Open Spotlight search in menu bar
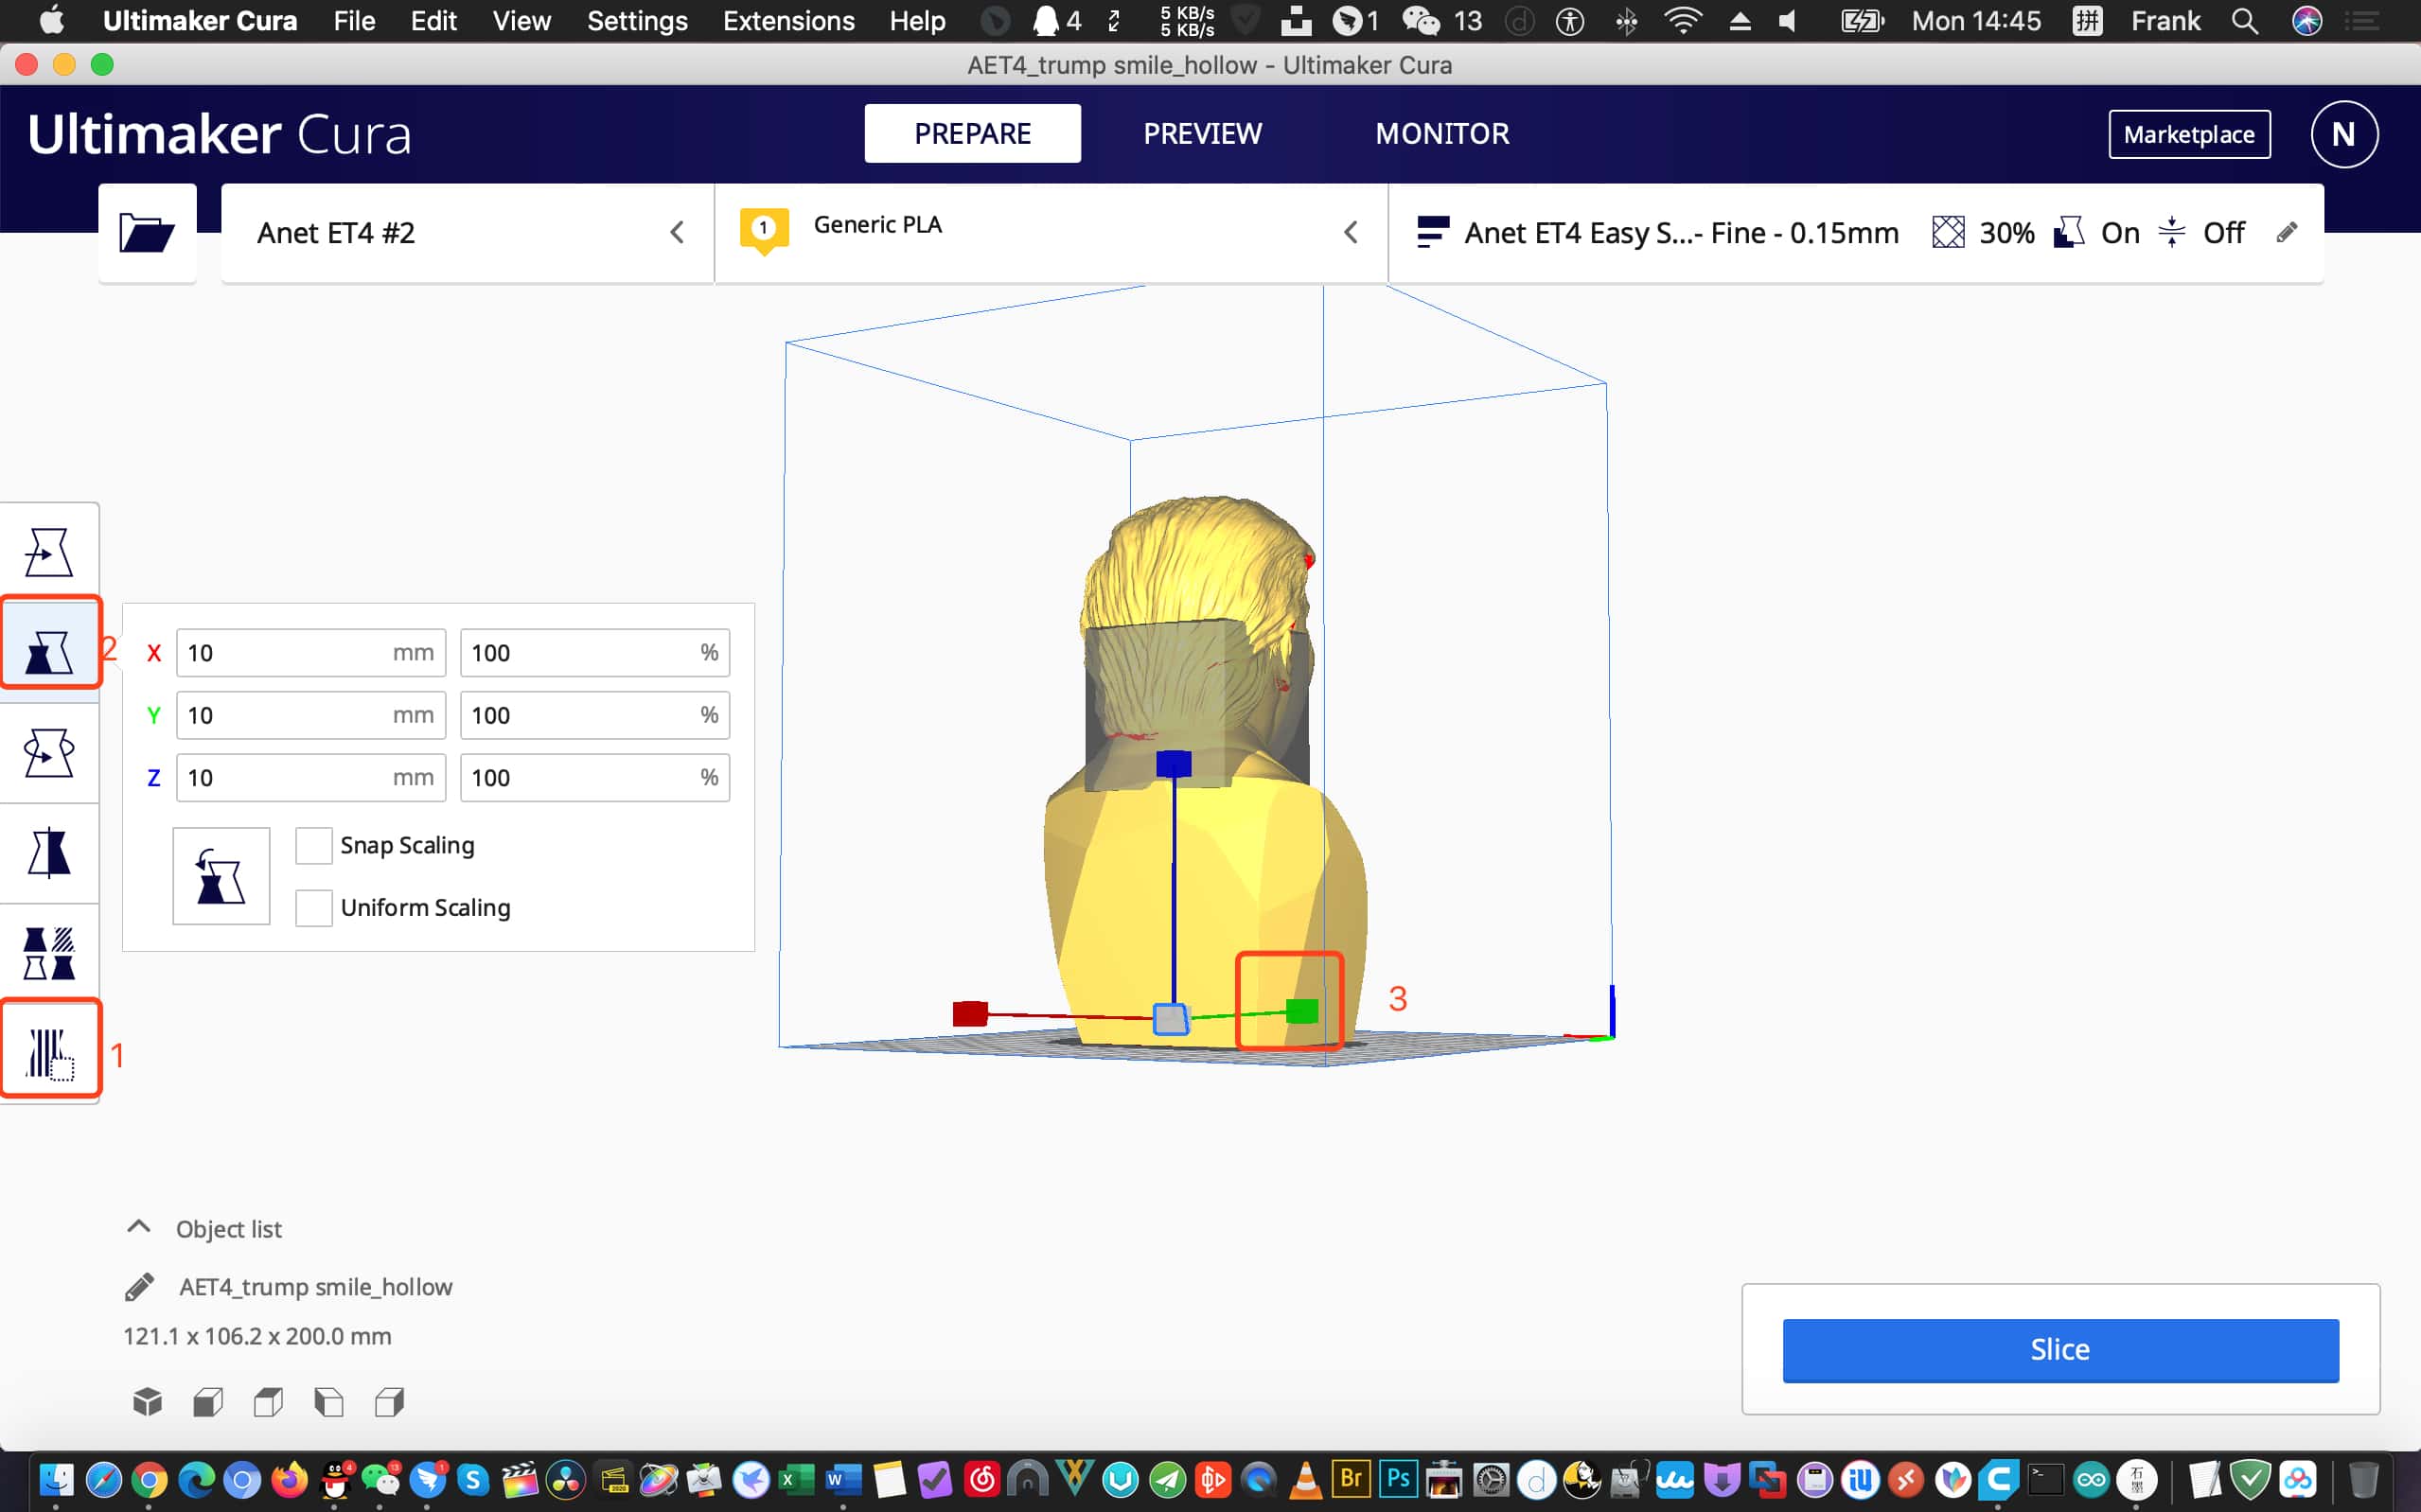Image resolution: width=2421 pixels, height=1512 pixels. 2244,21
